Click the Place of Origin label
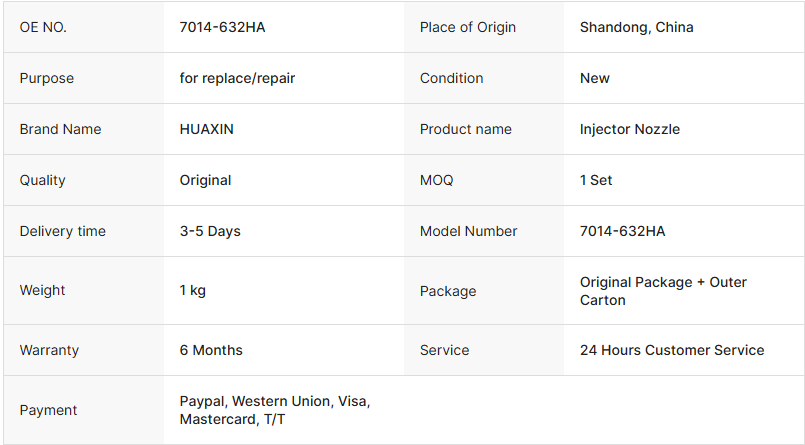805x445 pixels. (x=468, y=27)
